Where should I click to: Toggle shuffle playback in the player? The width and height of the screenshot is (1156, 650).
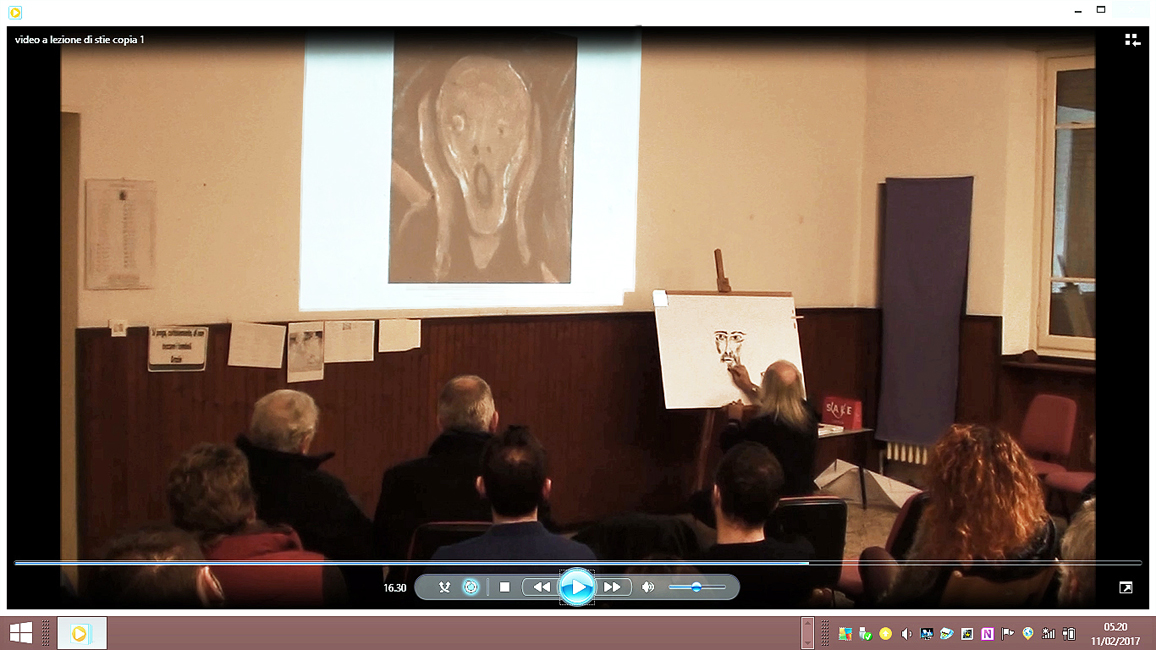point(444,587)
